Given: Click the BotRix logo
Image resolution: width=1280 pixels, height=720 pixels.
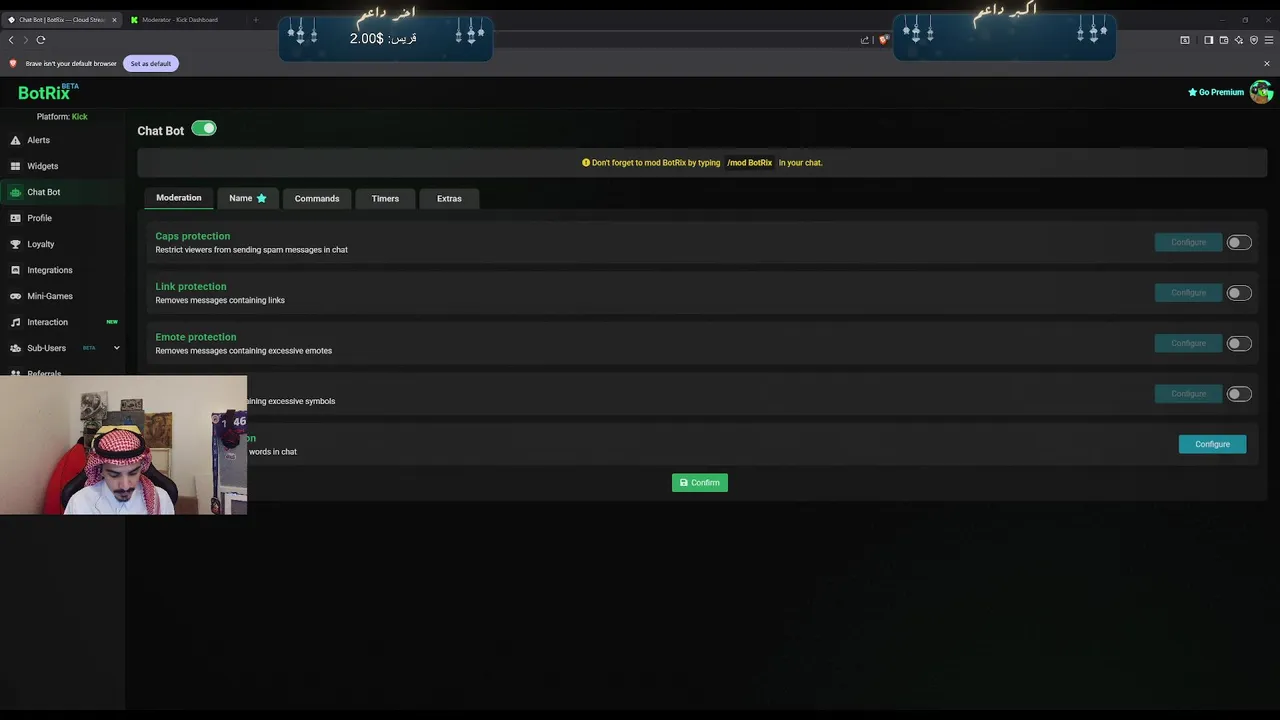Looking at the screenshot, I should pyautogui.click(x=47, y=92).
